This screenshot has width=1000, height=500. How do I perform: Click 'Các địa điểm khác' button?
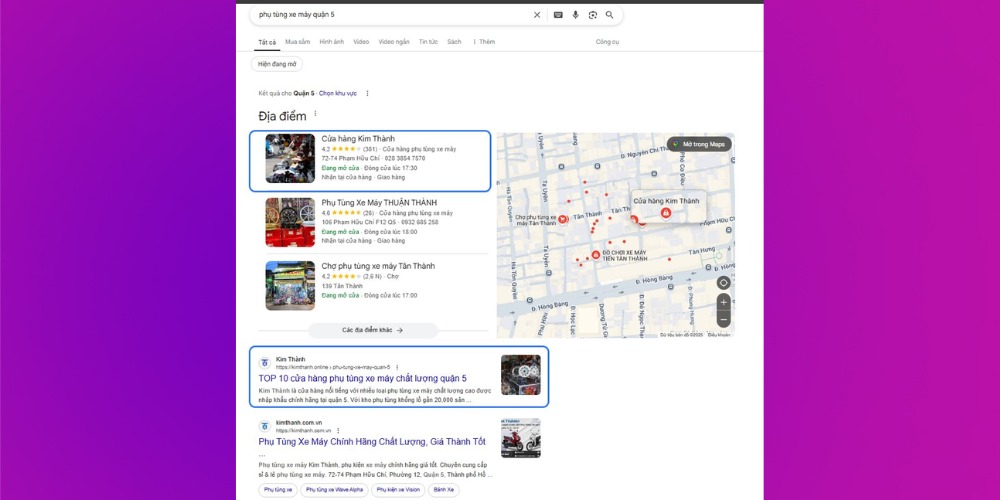point(372,329)
